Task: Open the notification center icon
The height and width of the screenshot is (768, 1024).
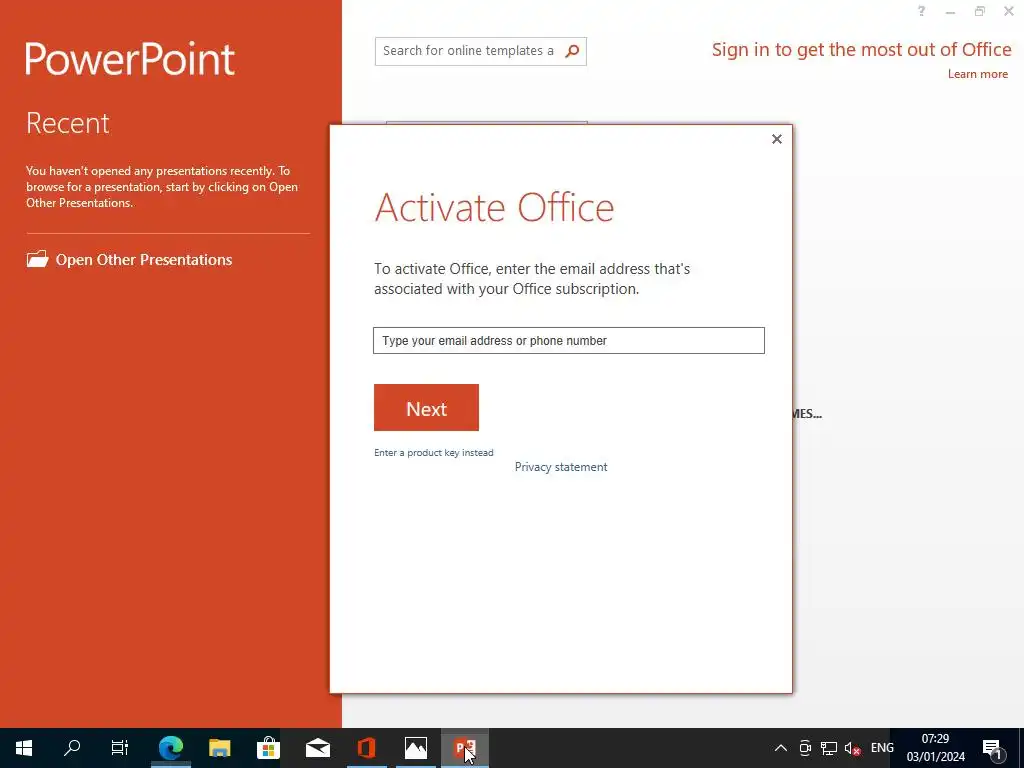Action: click(x=993, y=748)
